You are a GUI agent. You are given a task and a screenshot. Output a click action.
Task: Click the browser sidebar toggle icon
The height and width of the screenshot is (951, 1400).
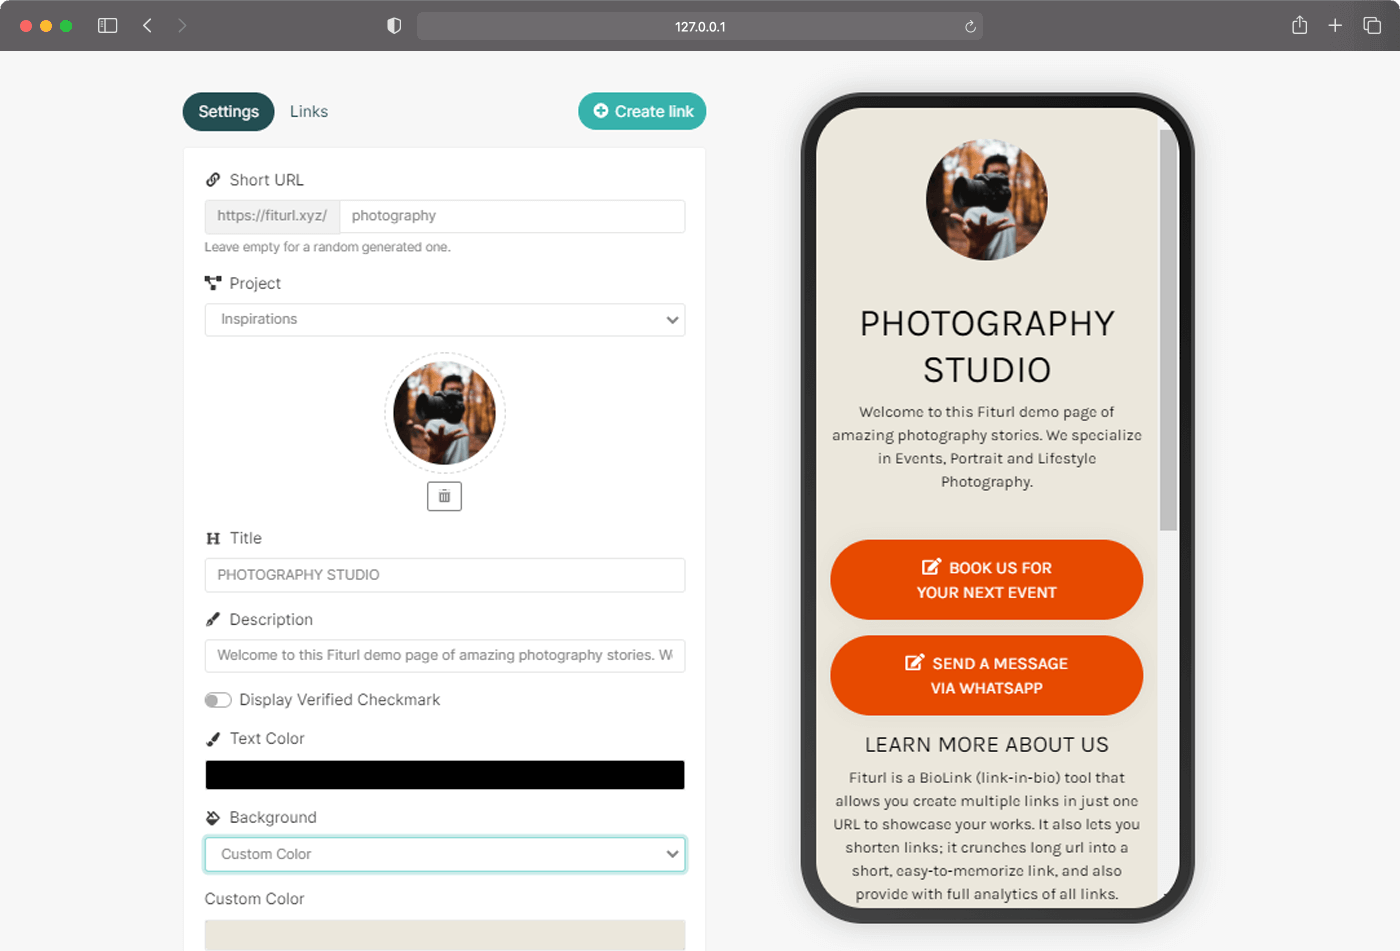coord(107,26)
